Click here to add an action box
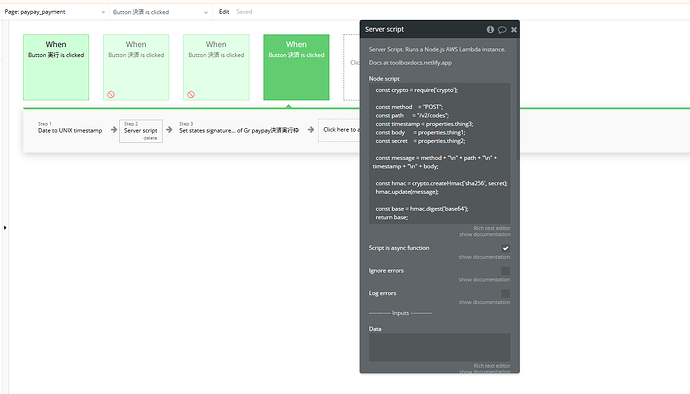The height and width of the screenshot is (394, 690). point(339,130)
